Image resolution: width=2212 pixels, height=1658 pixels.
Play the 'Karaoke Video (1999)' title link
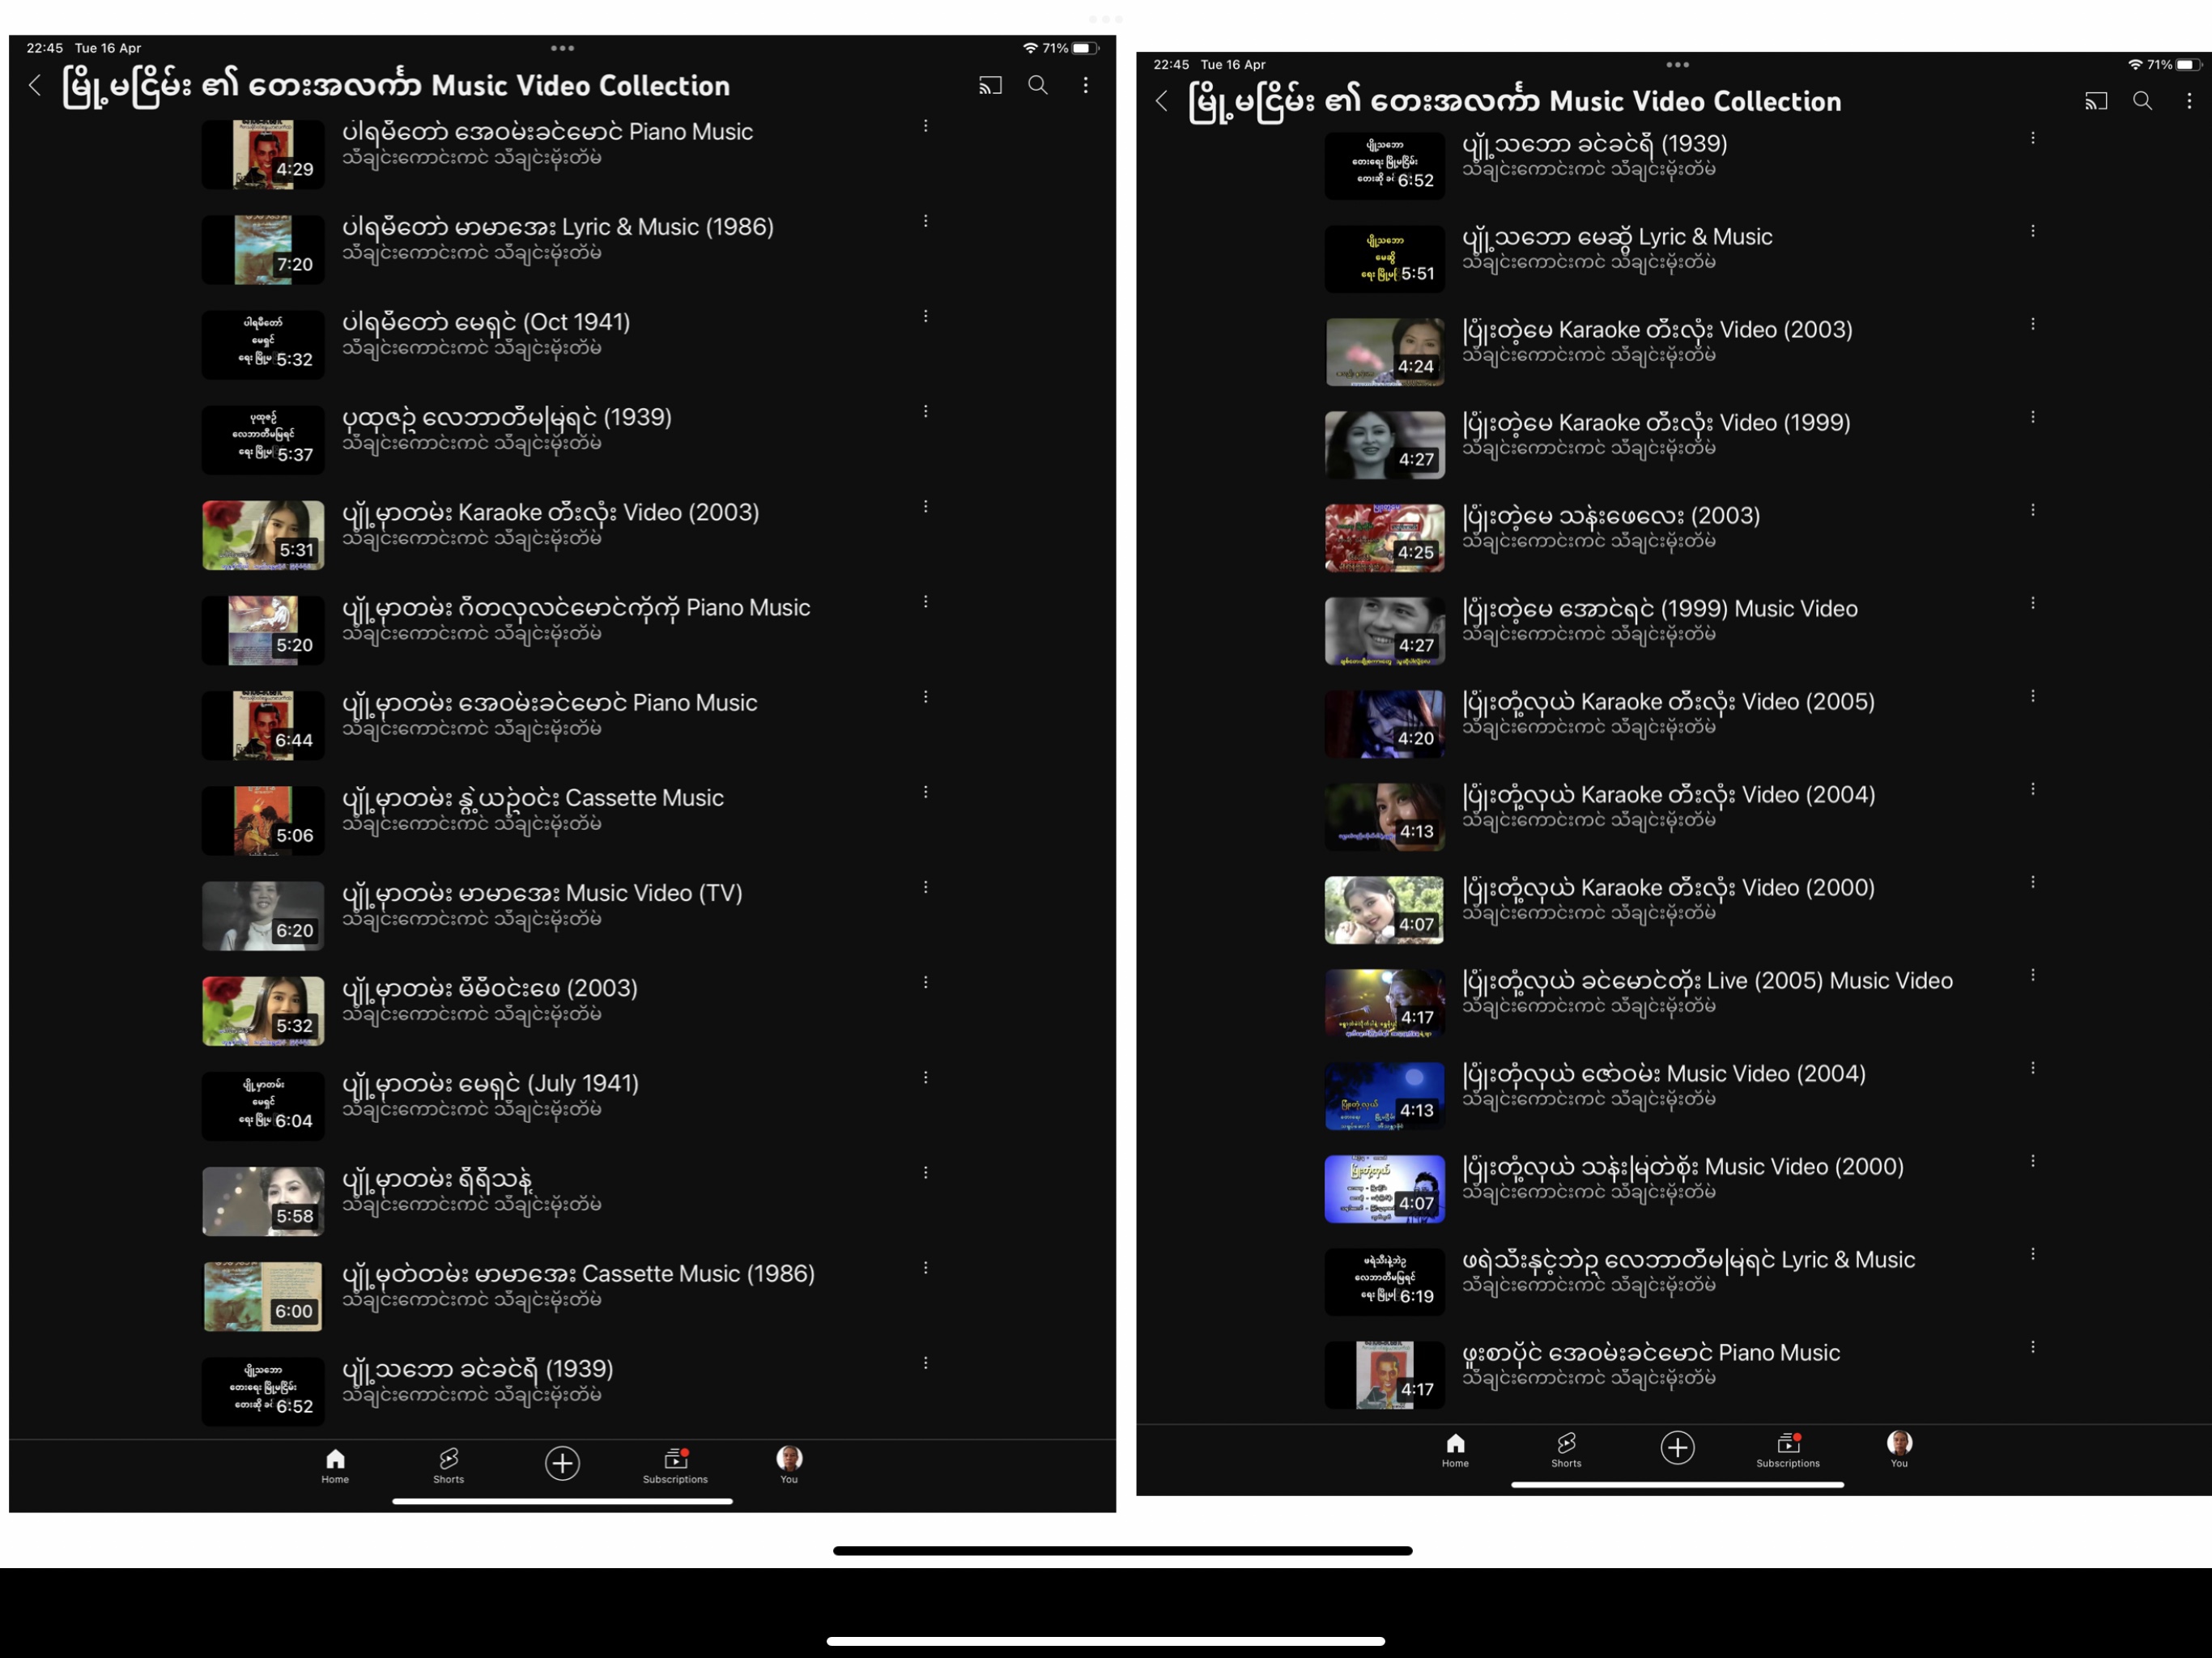(1655, 423)
